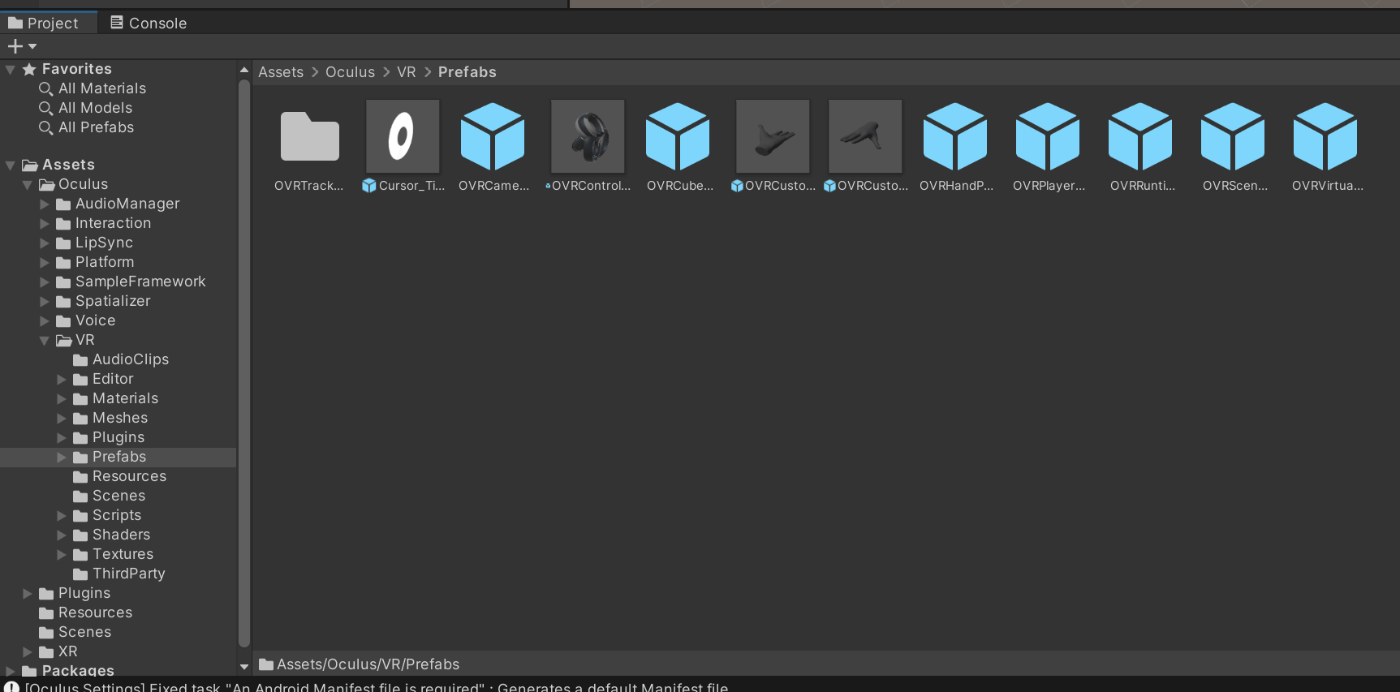Collapse the VR folder arrow in the tree
The width and height of the screenshot is (1400, 692).
click(44, 340)
